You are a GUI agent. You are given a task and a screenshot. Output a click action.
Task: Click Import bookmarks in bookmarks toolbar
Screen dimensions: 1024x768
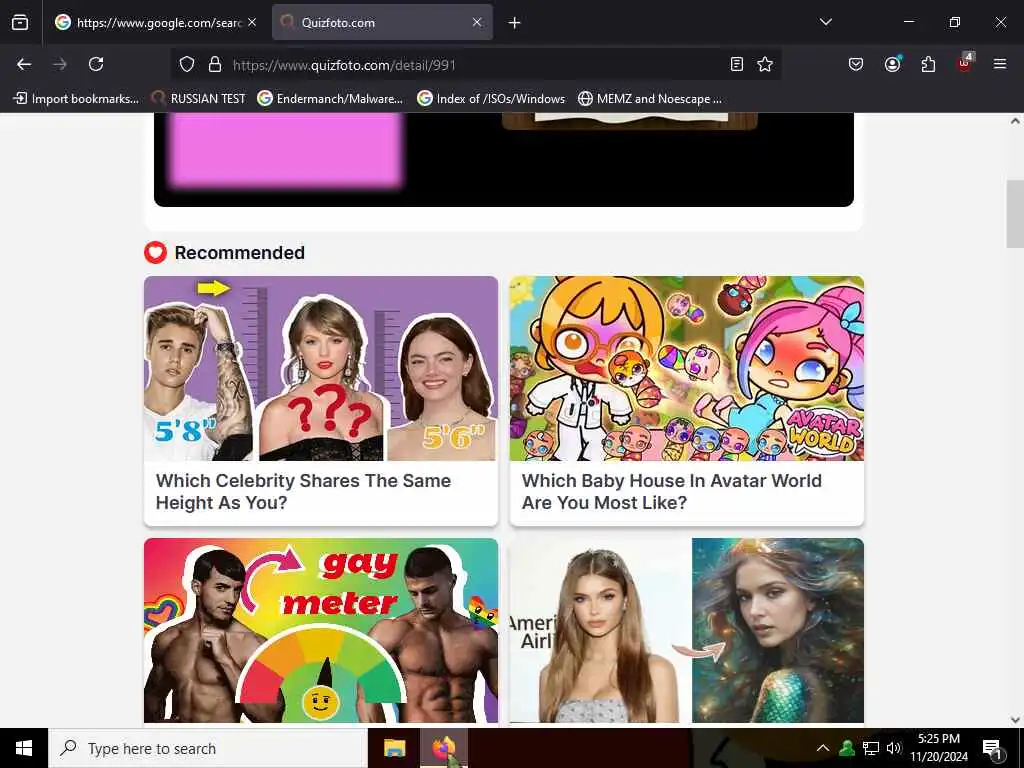pos(76,99)
